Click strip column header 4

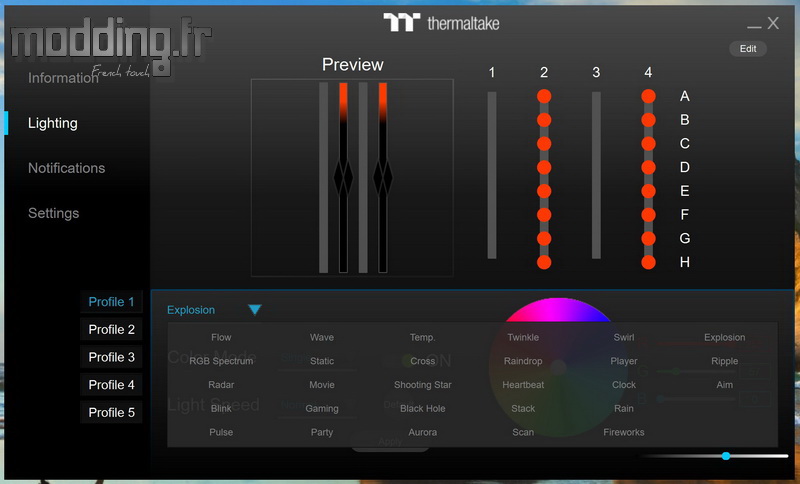(x=648, y=72)
